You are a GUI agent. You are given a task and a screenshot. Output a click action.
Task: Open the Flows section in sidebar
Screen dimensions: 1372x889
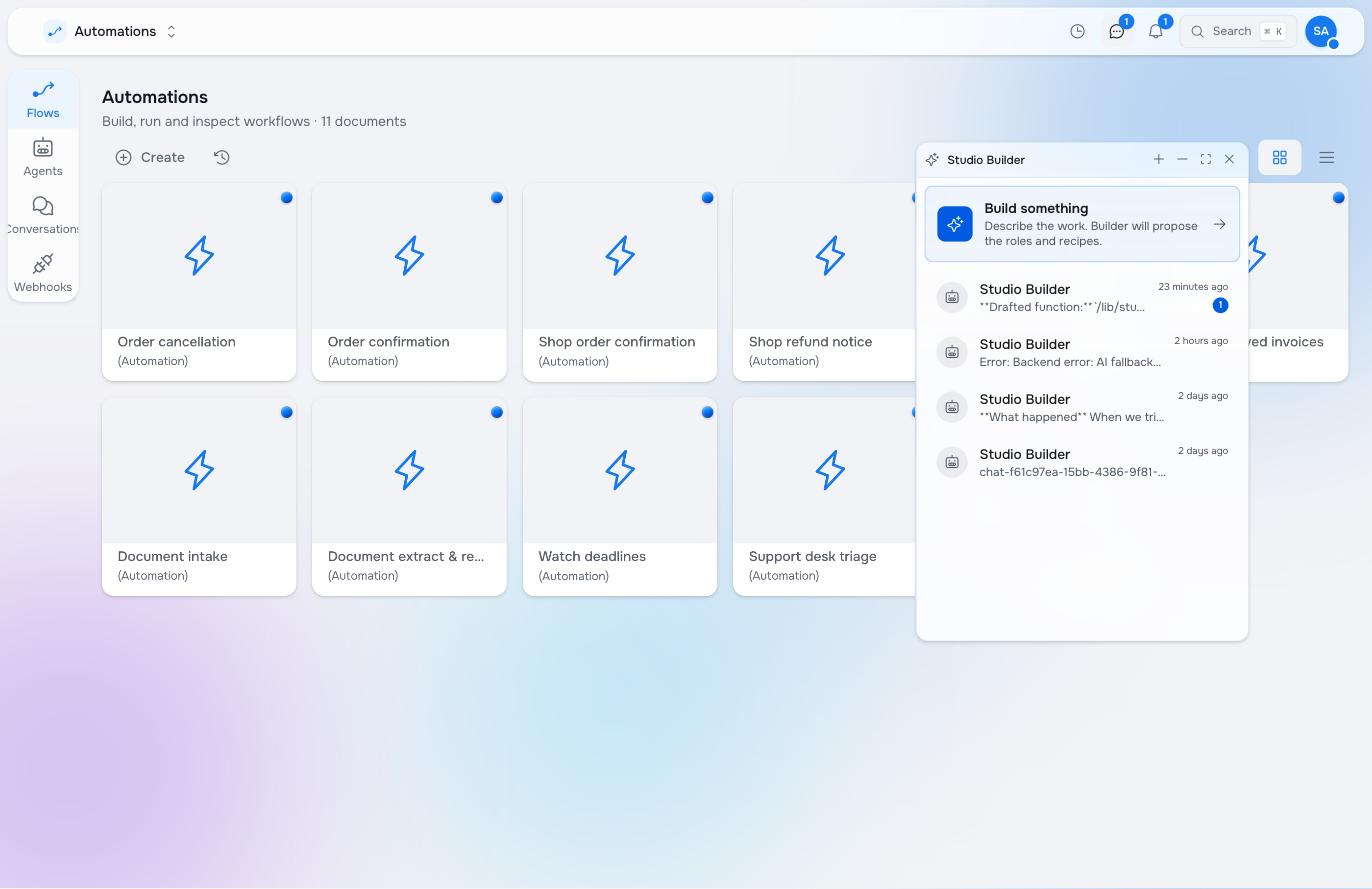(43, 100)
